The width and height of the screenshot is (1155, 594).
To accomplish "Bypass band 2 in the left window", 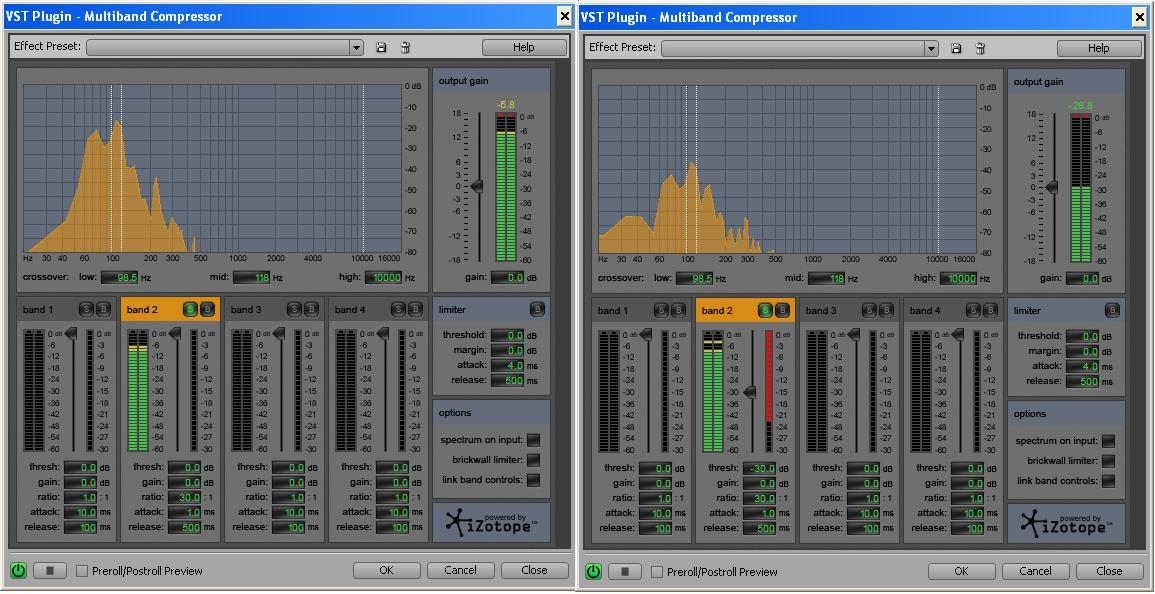I will tap(207, 310).
